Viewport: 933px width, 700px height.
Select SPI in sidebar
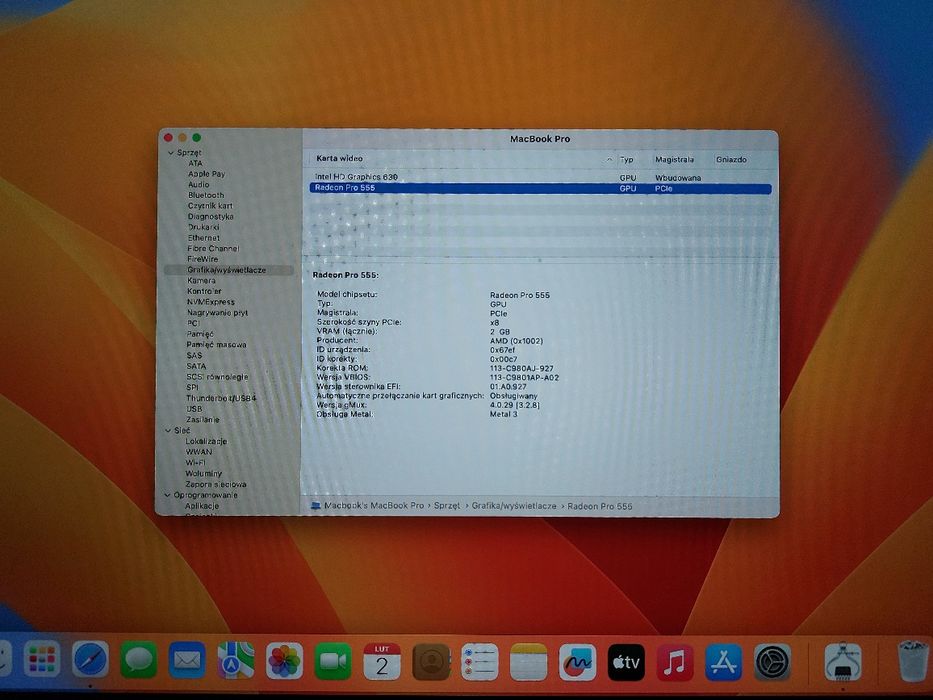tap(192, 388)
